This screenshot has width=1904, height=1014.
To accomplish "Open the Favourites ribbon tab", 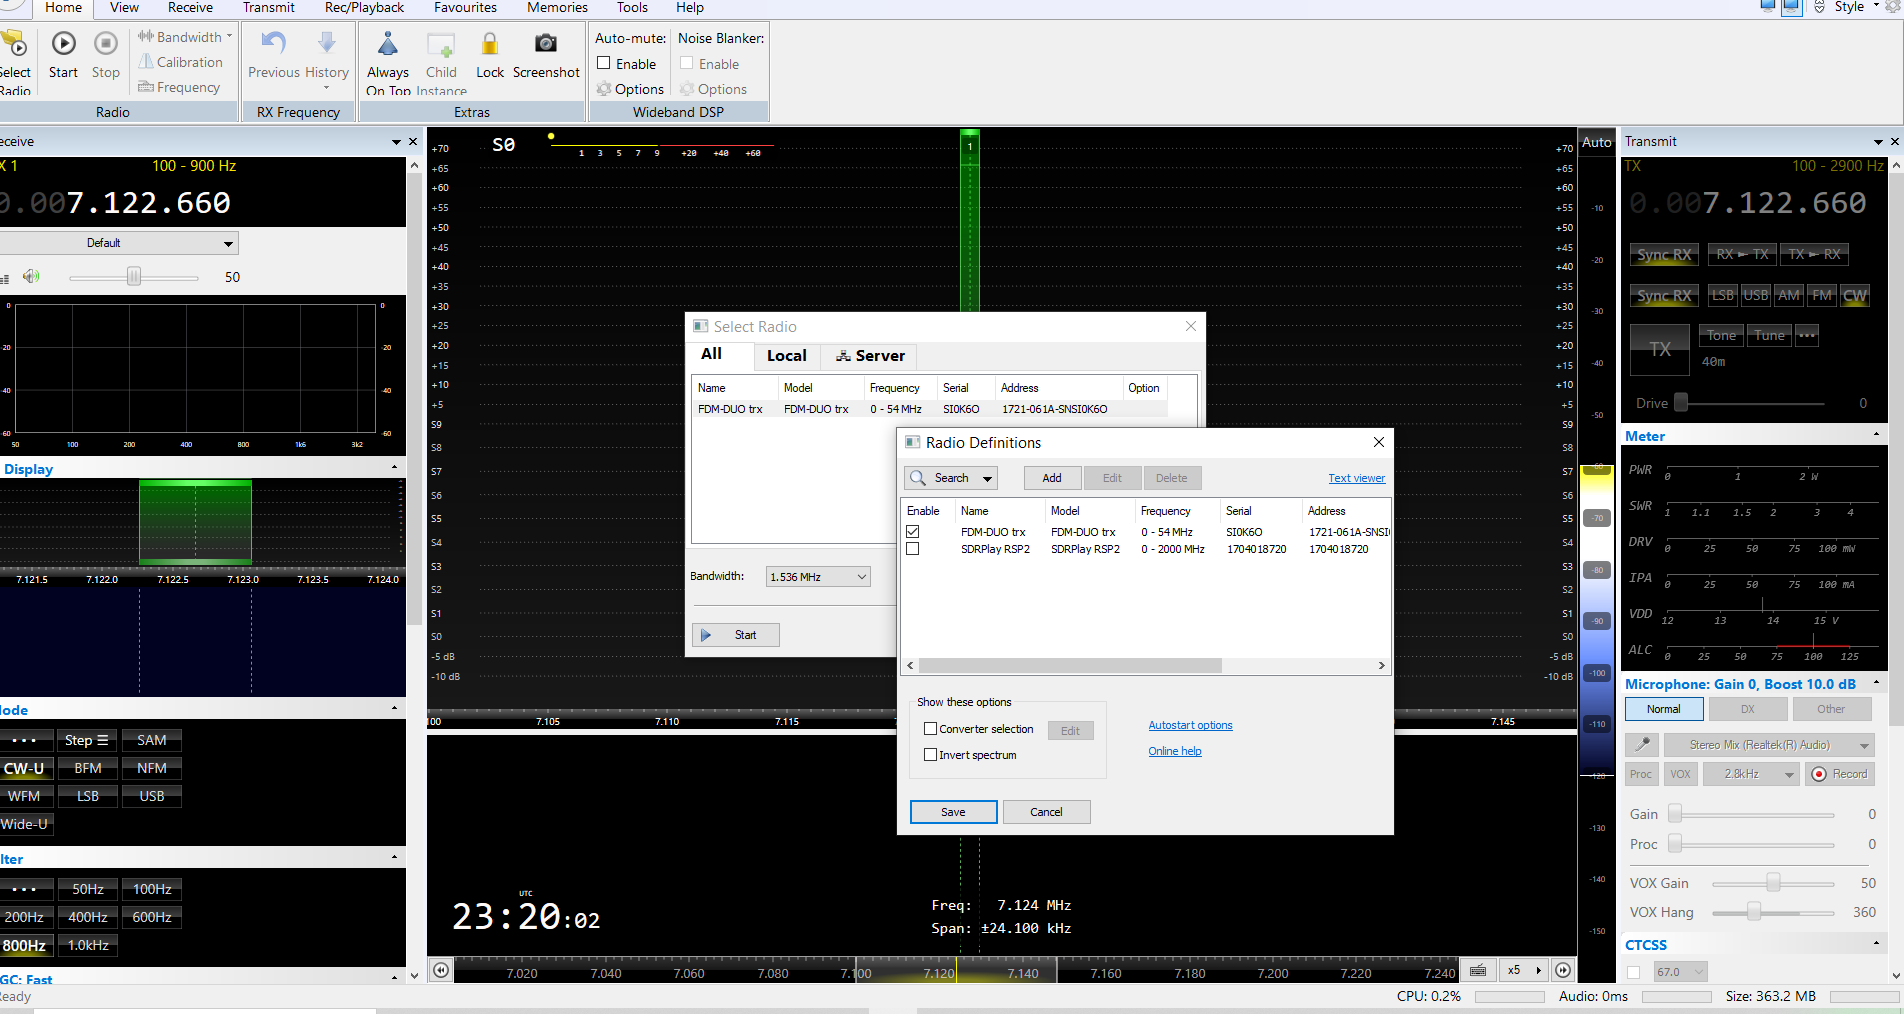I will tap(465, 8).
